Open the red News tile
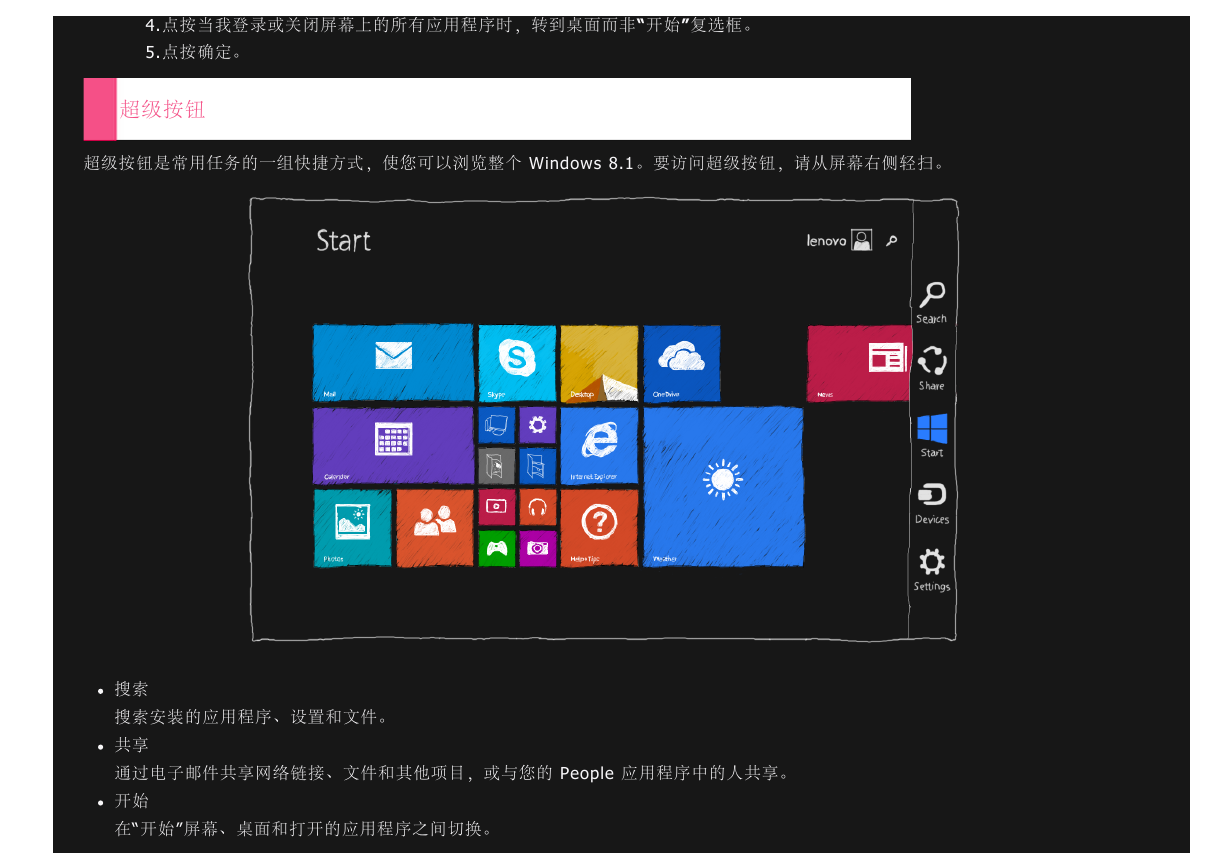 859,363
